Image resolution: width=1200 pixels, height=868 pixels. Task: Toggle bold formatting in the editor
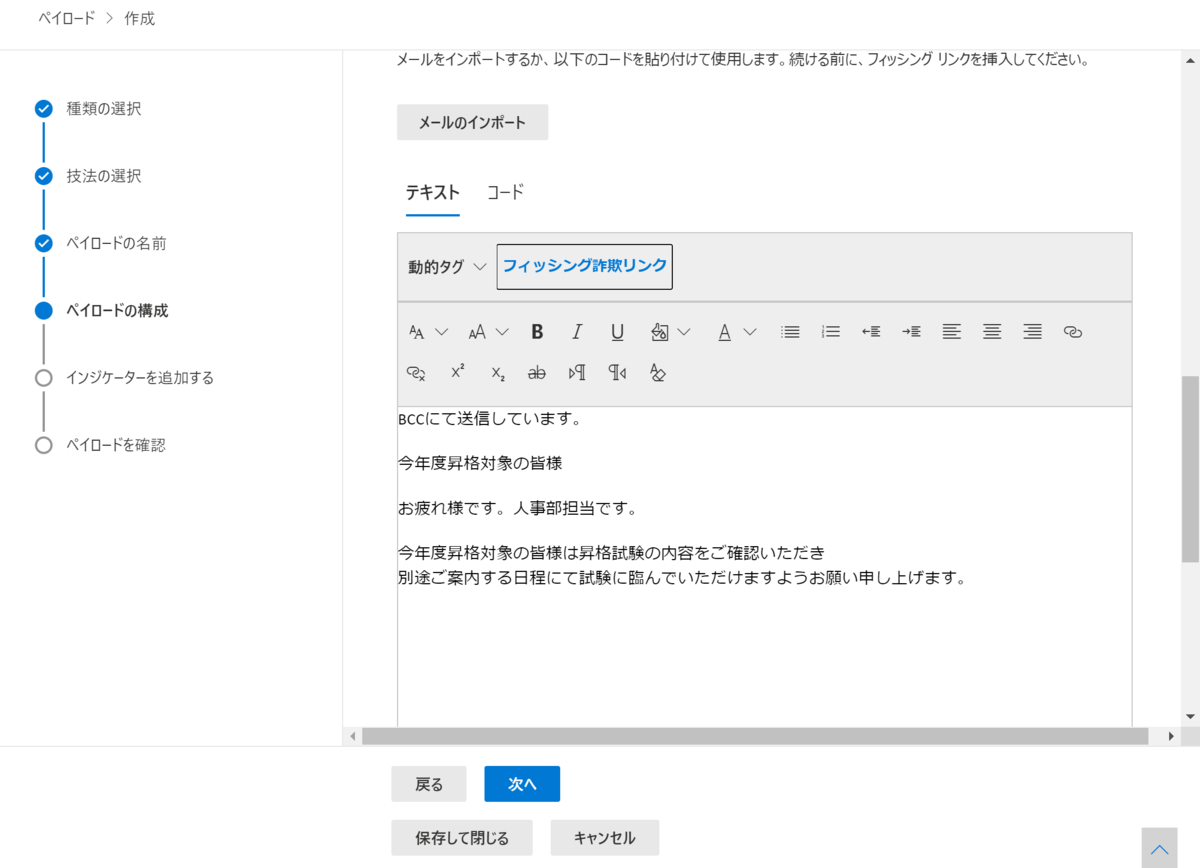537,331
